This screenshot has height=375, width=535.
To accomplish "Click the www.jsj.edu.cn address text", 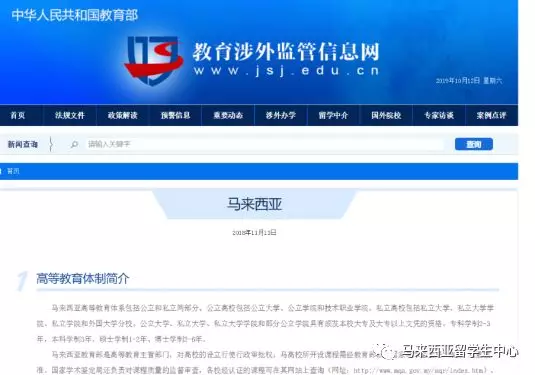I will [286, 71].
